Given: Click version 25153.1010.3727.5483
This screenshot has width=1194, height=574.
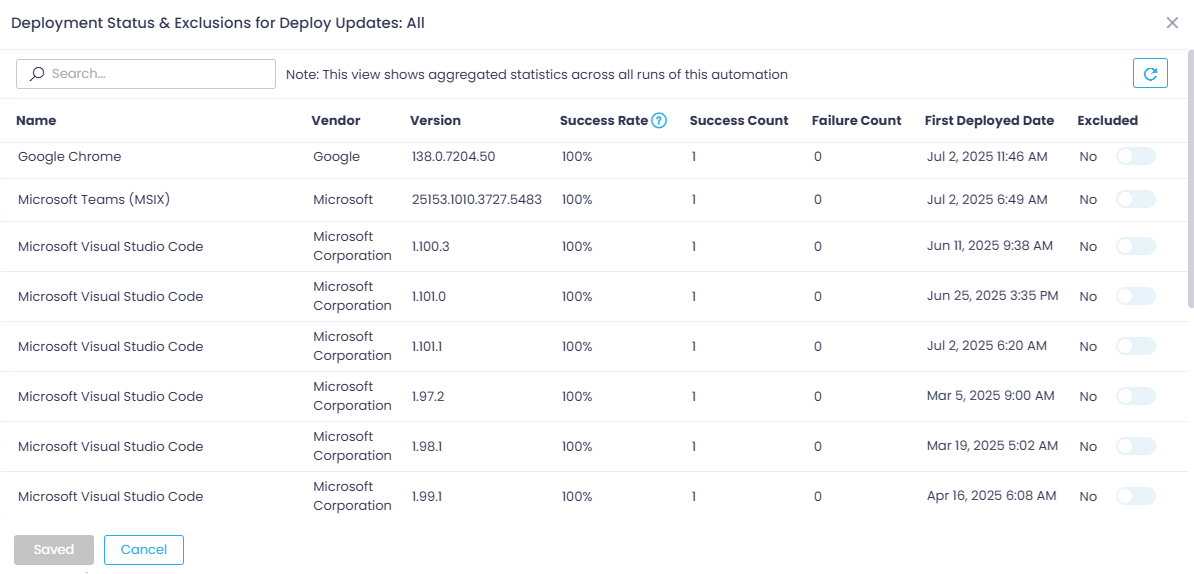Looking at the screenshot, I should point(477,199).
